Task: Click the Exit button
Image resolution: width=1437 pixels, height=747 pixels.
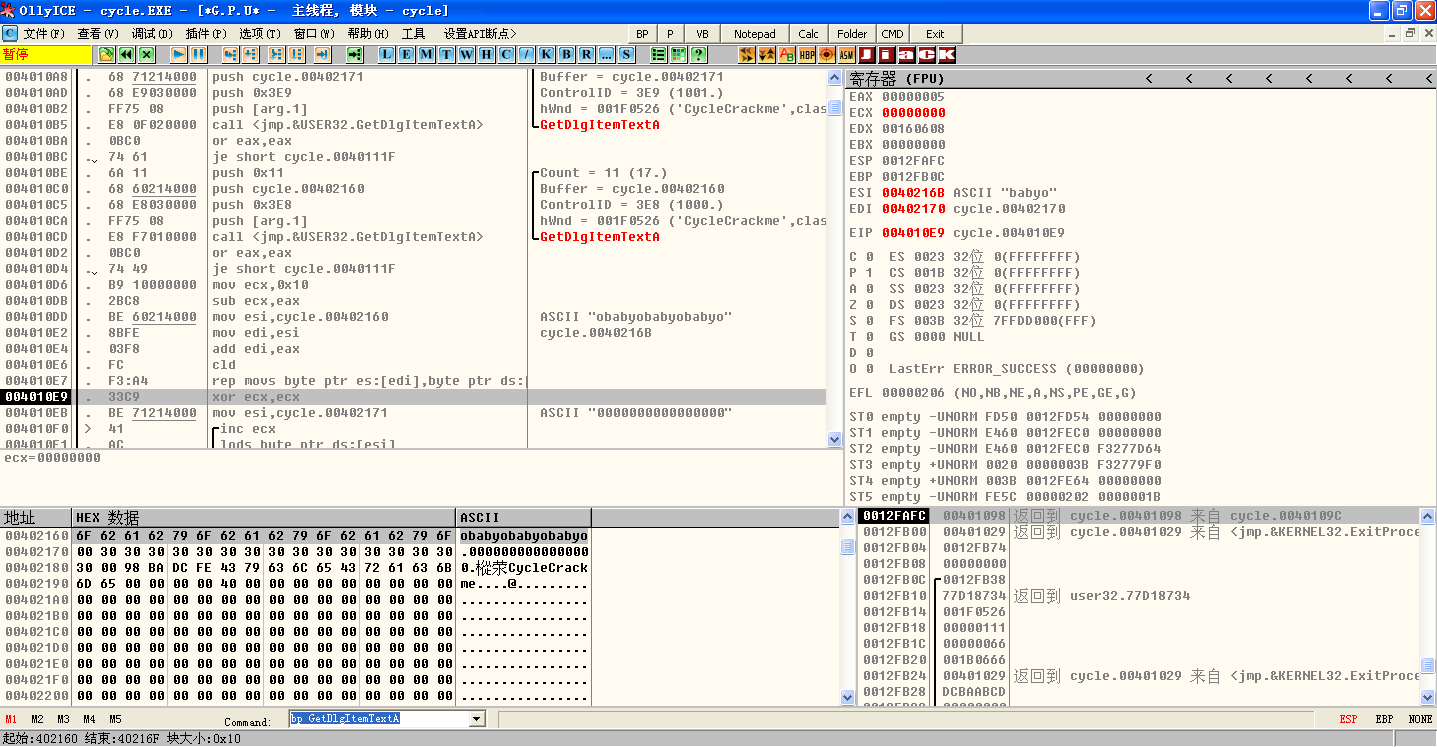Action: 935,34
